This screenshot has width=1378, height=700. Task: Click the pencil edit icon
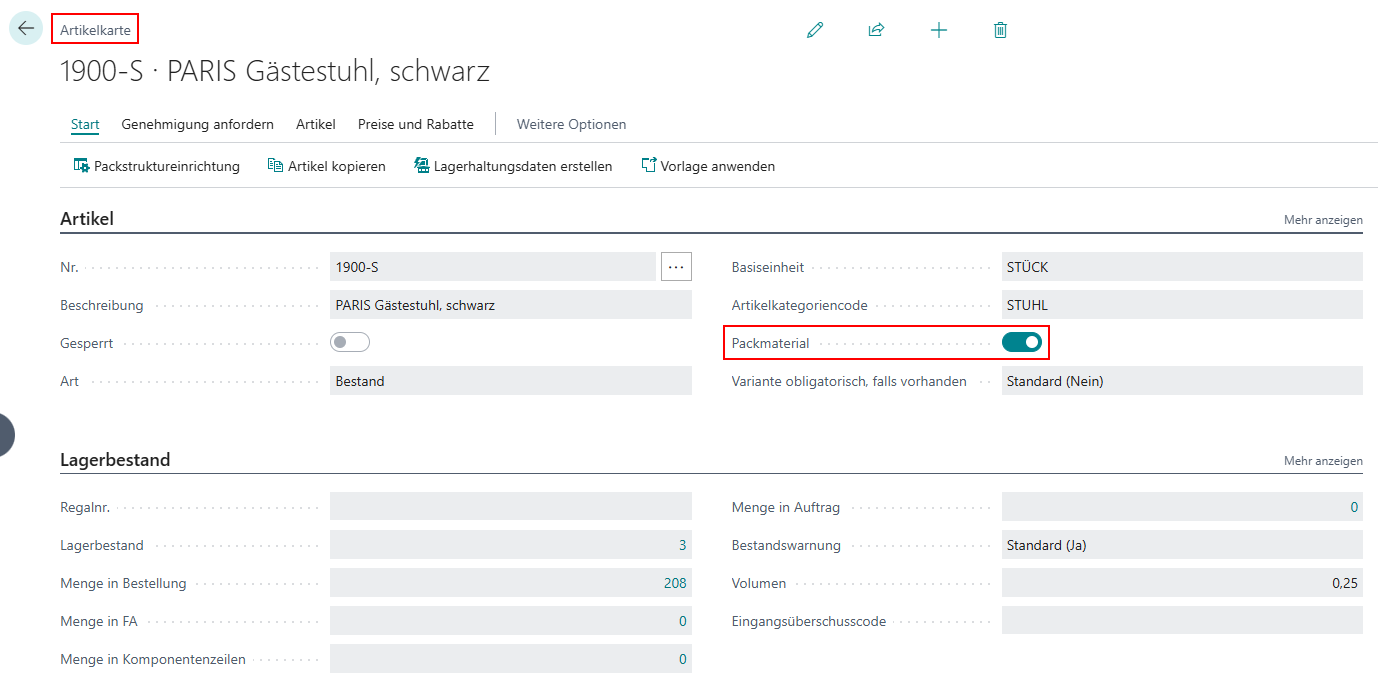pyautogui.click(x=815, y=30)
